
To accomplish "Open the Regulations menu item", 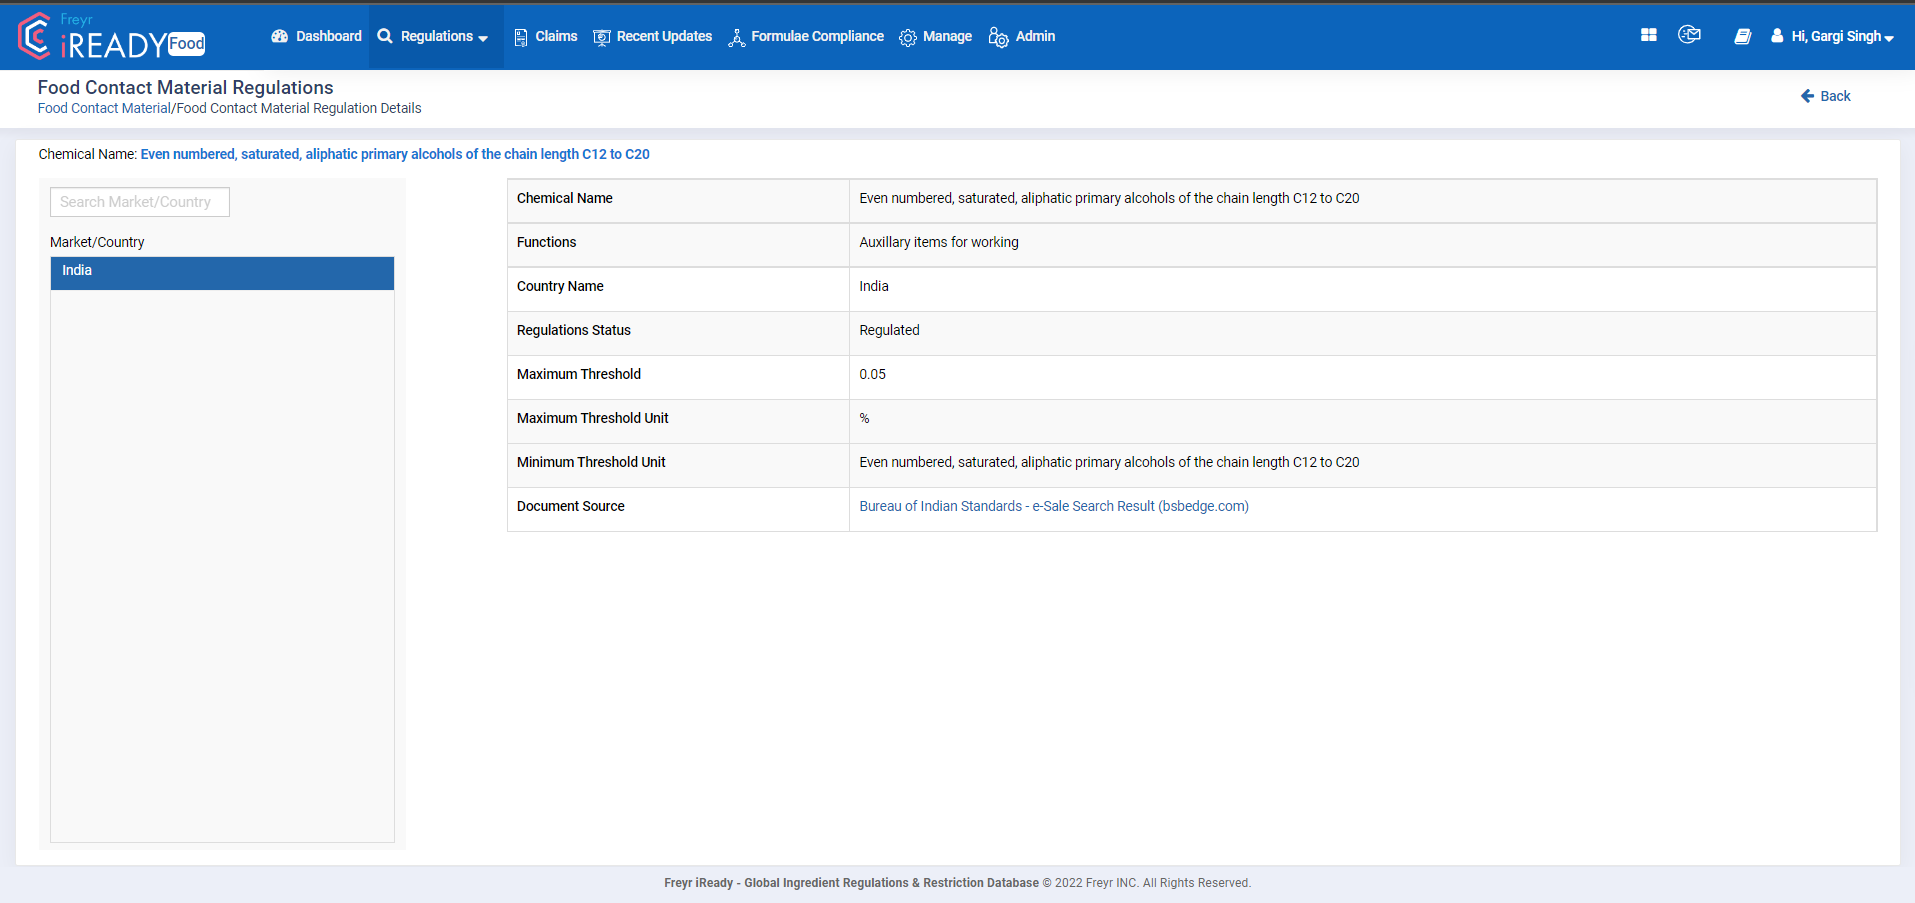I will (434, 36).
